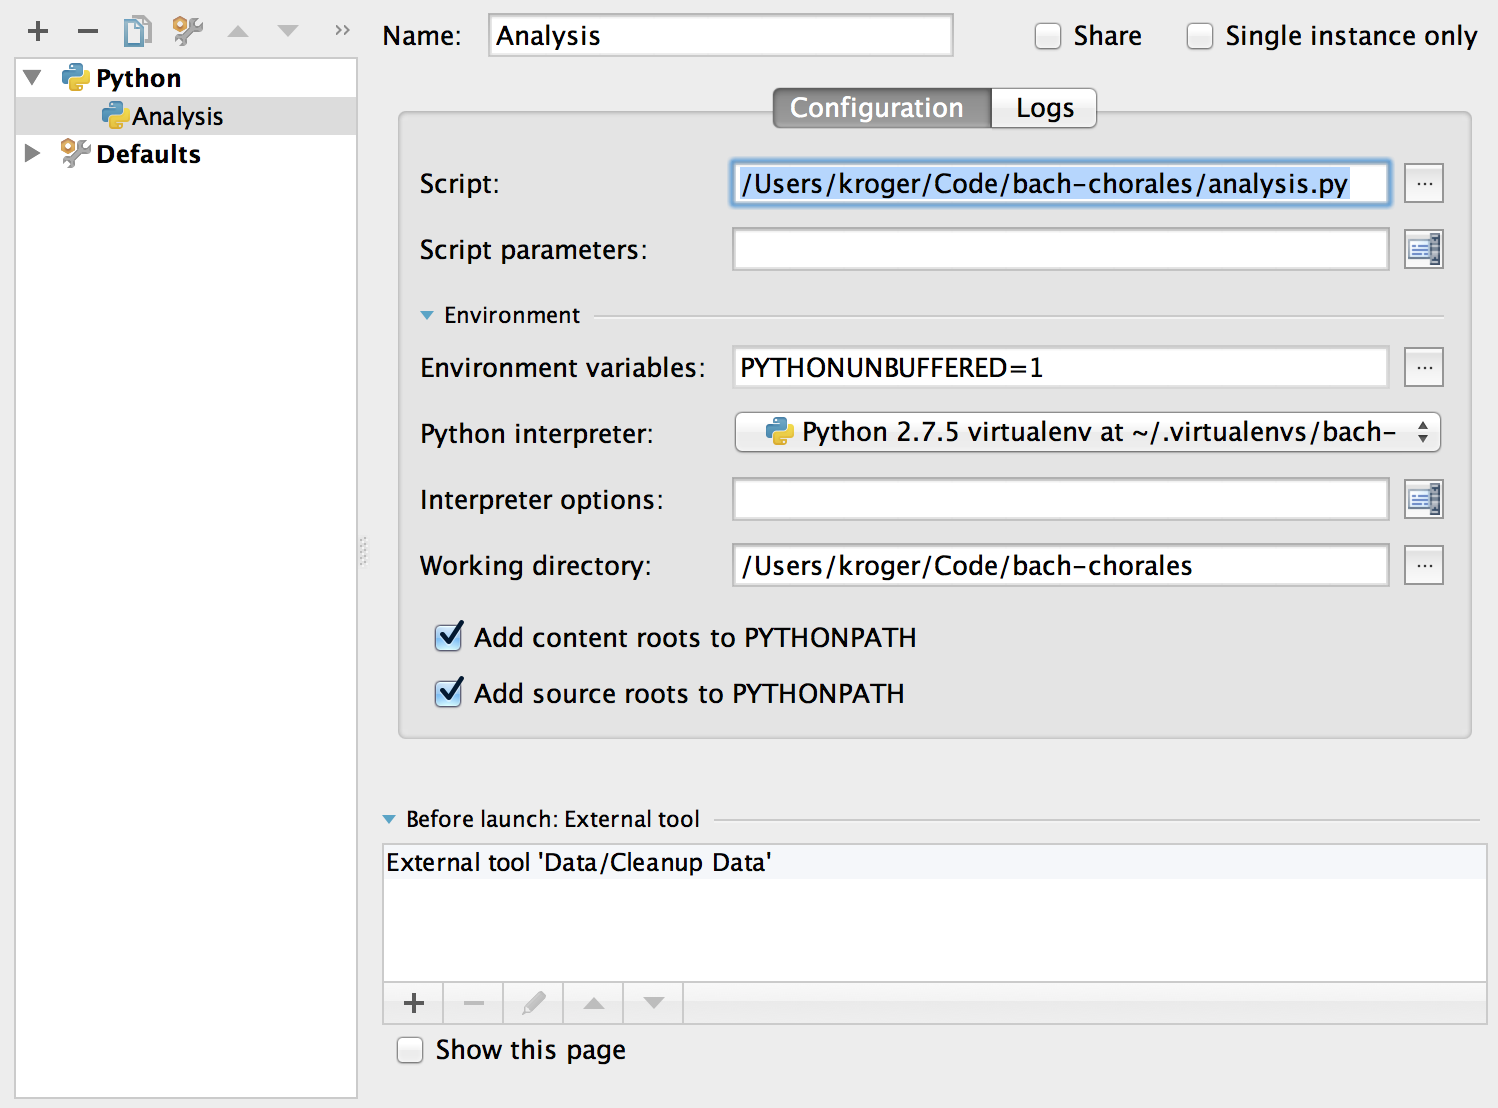Click the Name input field

click(720, 36)
